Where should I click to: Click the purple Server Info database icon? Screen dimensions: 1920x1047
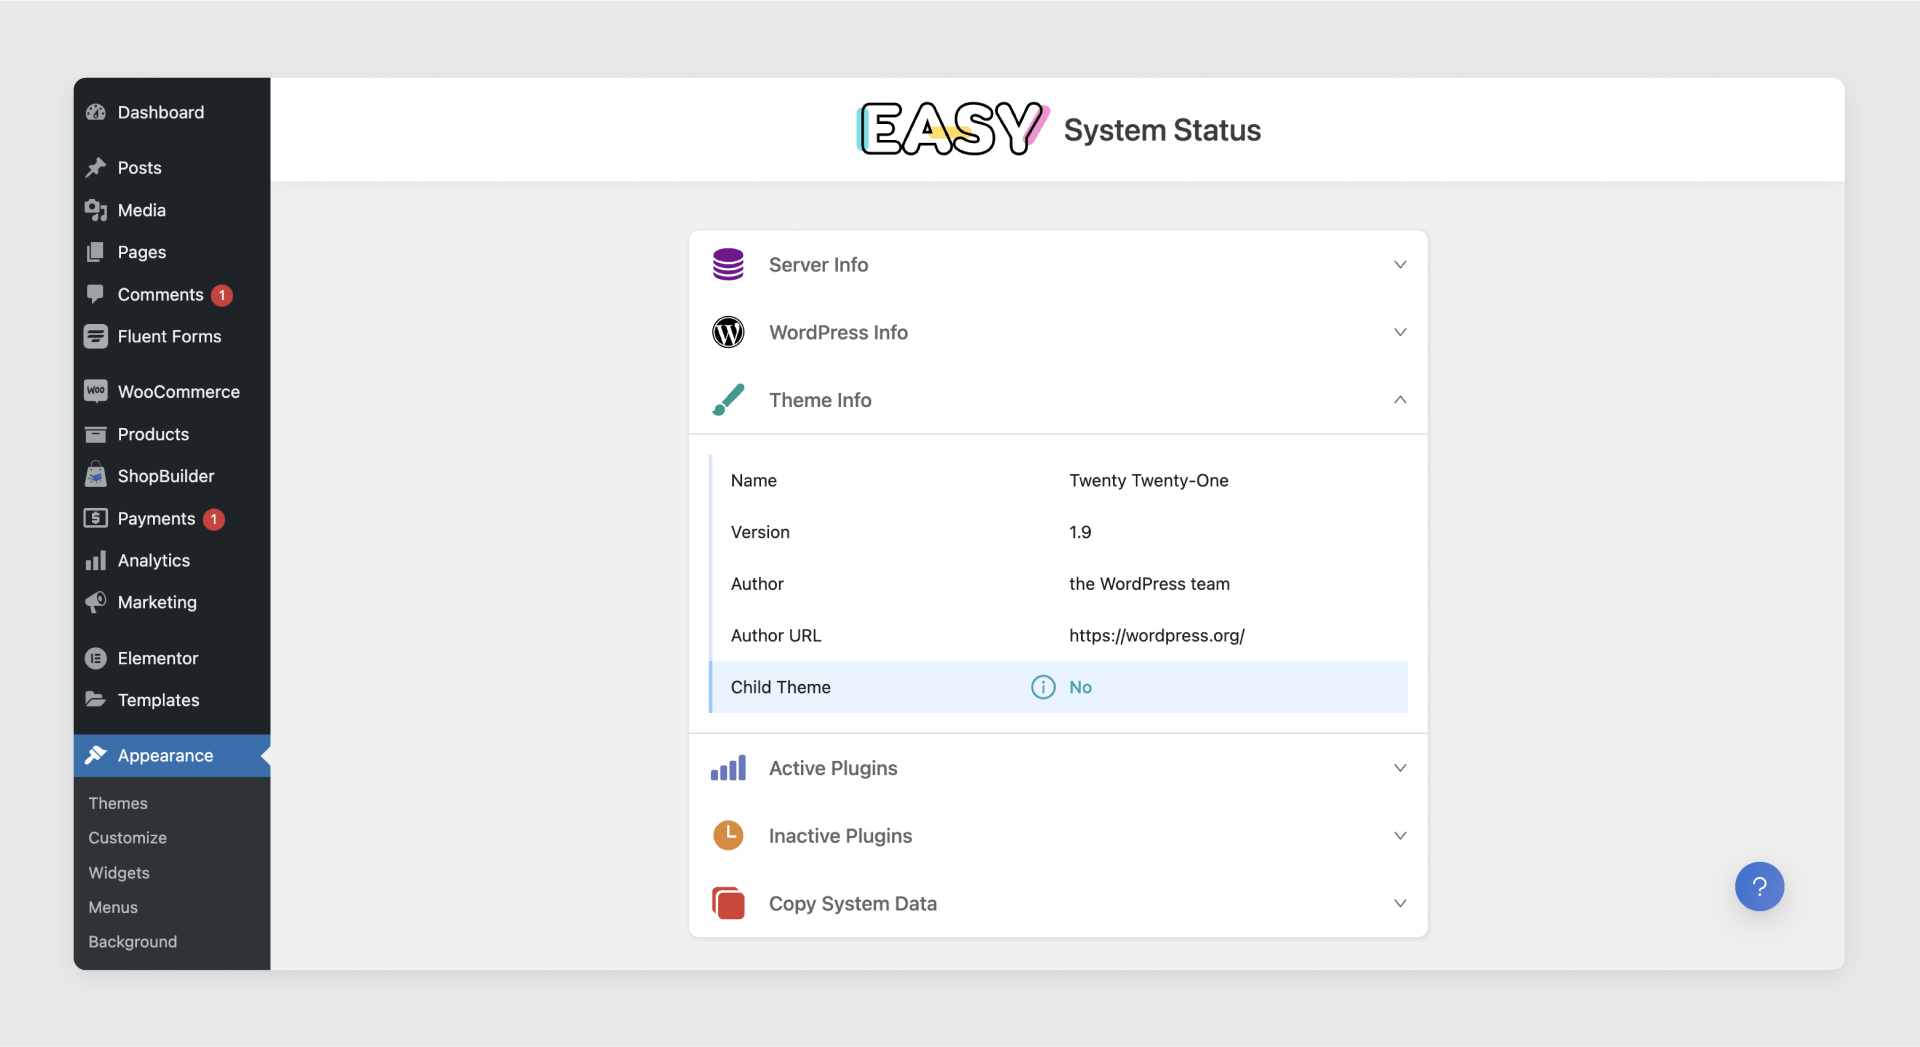coord(728,264)
